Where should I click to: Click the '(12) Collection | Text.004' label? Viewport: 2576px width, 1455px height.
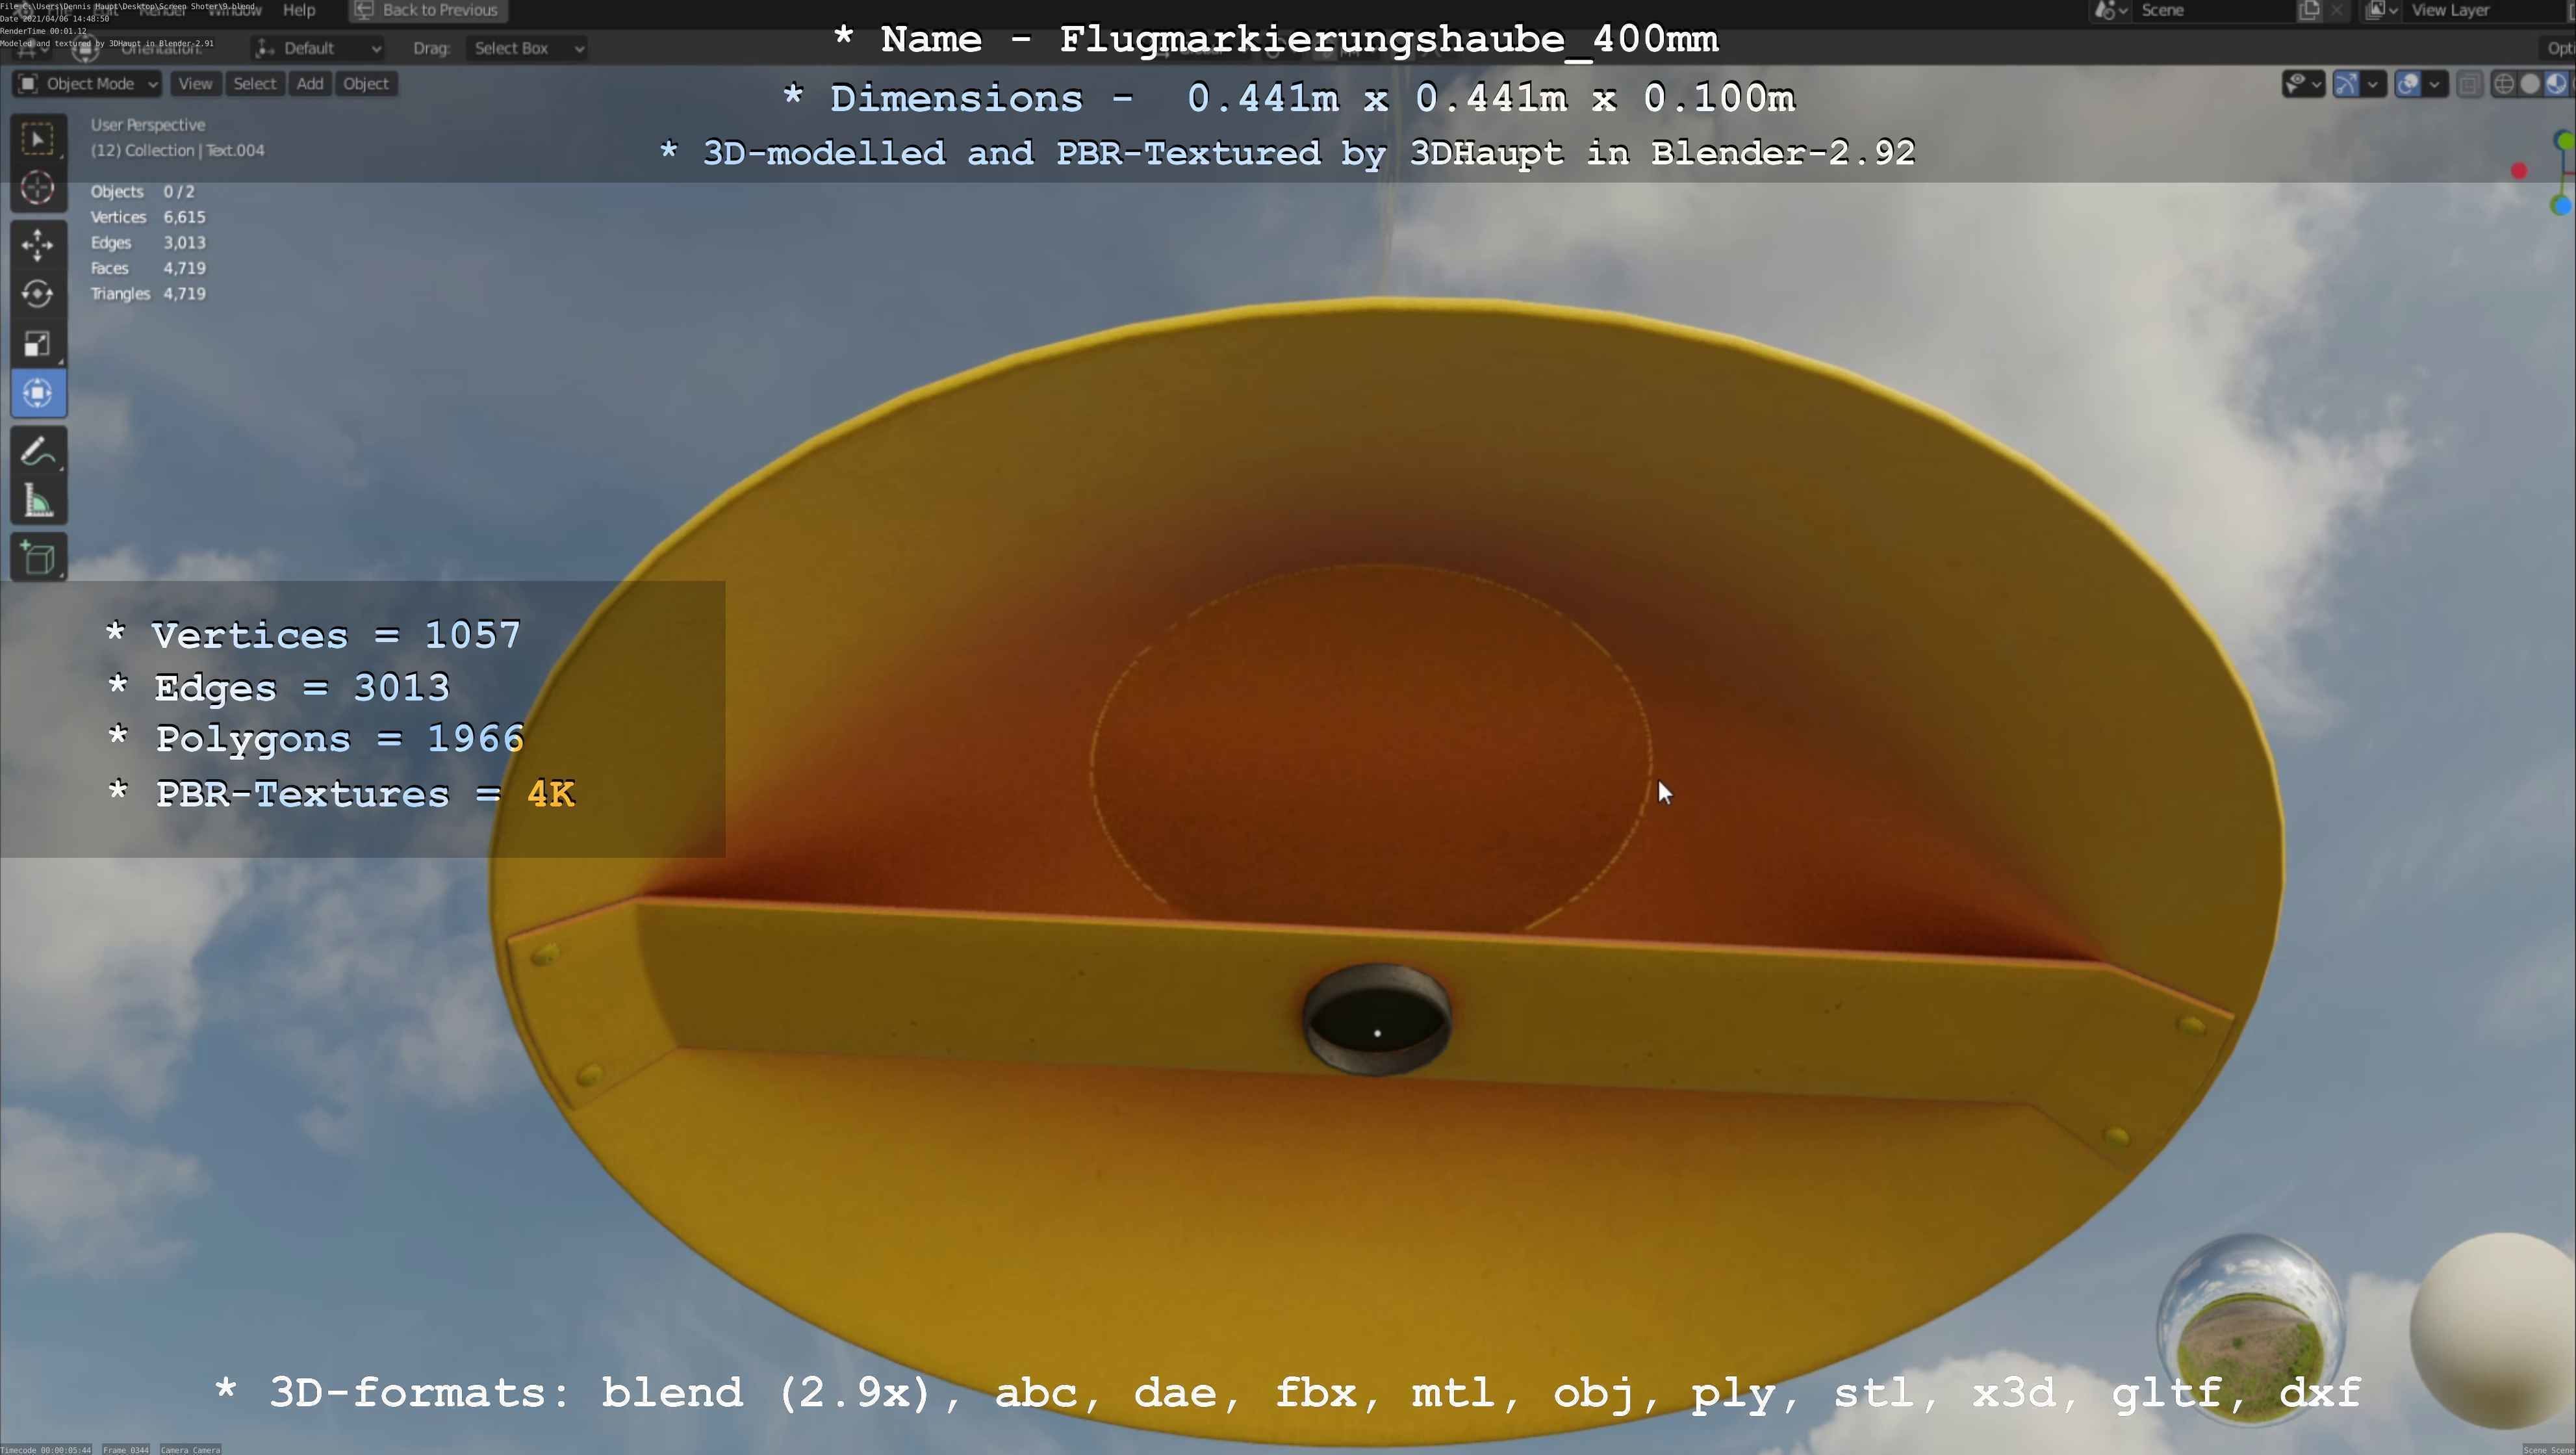[x=178, y=151]
